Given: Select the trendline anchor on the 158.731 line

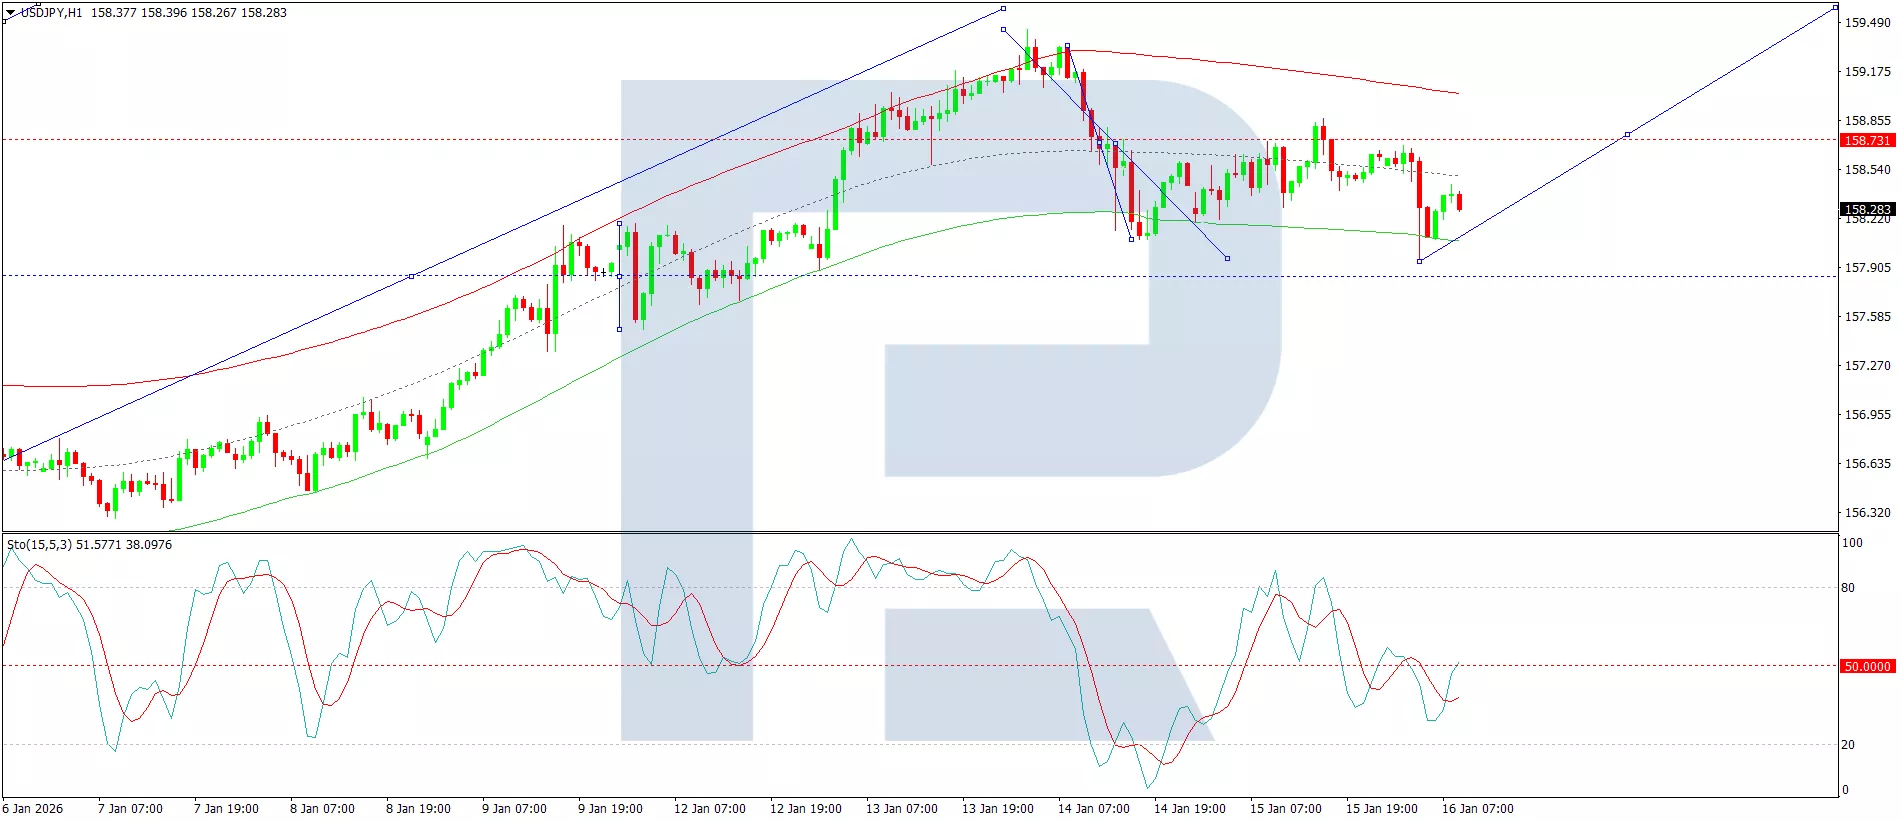Looking at the screenshot, I should (1627, 134).
